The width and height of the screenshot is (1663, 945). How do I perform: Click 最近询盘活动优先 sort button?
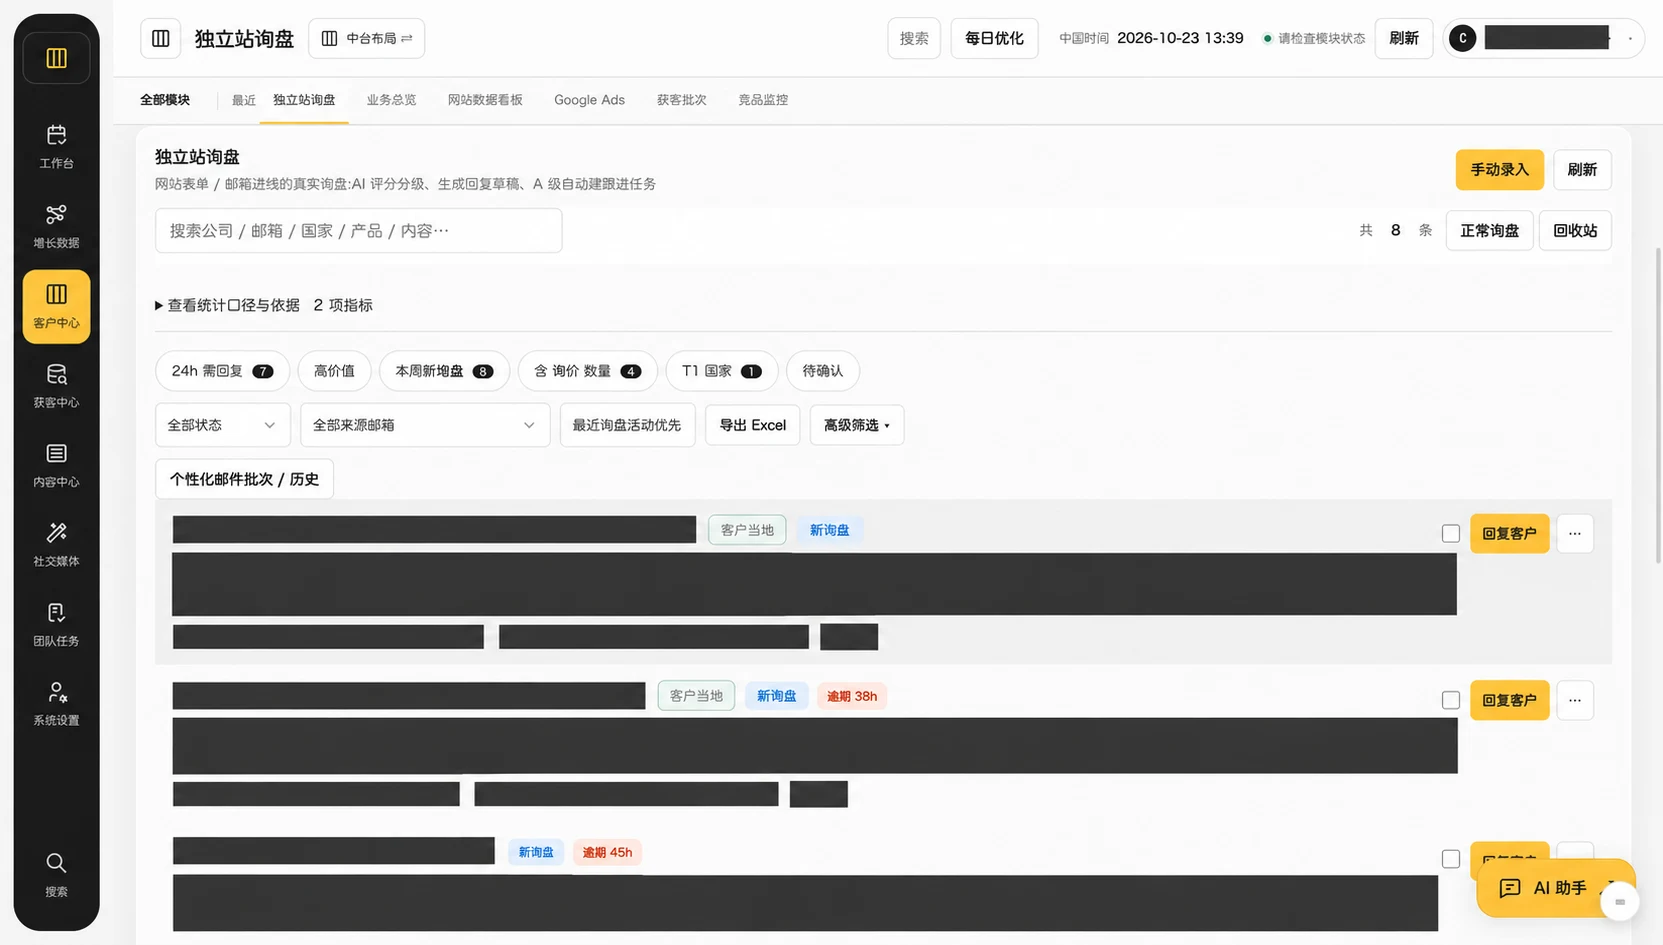point(627,425)
